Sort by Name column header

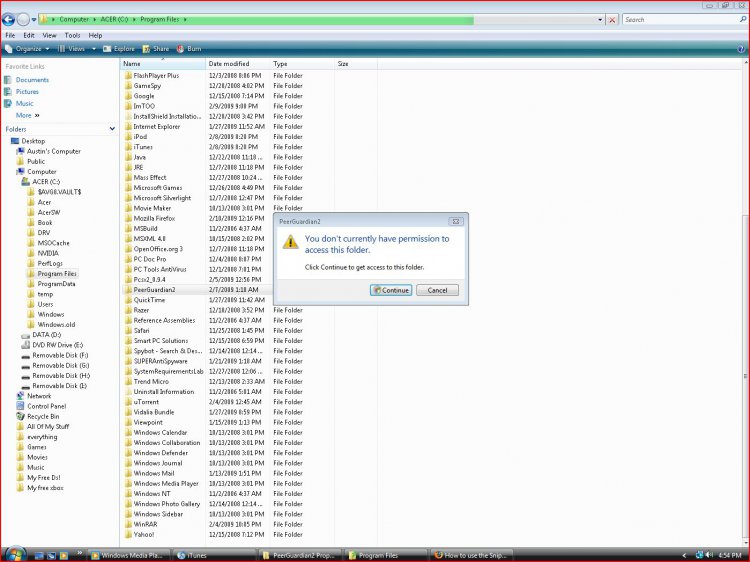coord(163,64)
